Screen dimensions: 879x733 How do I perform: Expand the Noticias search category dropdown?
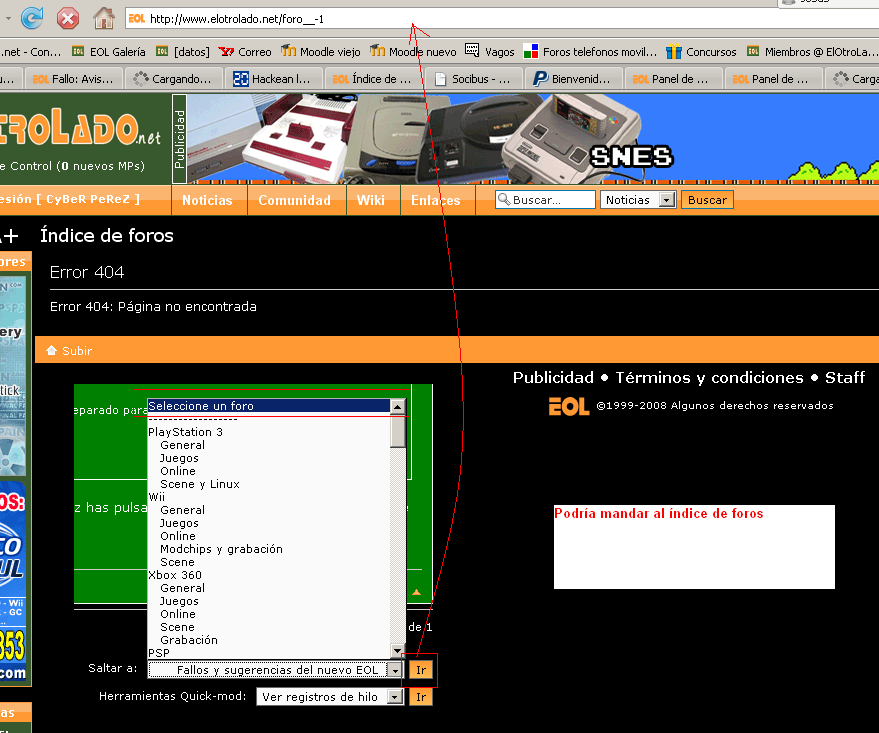click(x=638, y=200)
